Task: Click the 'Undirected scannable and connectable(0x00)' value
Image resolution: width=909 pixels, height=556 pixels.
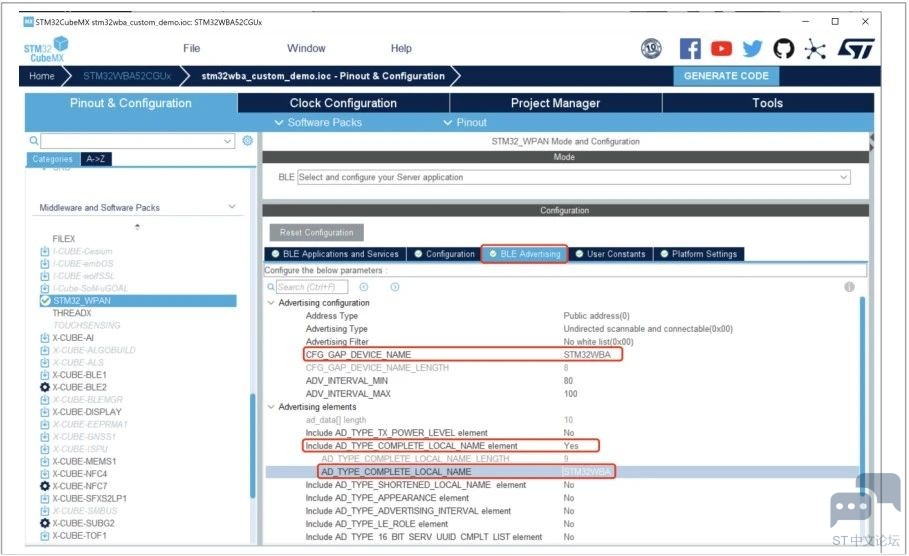Action: tap(648, 329)
